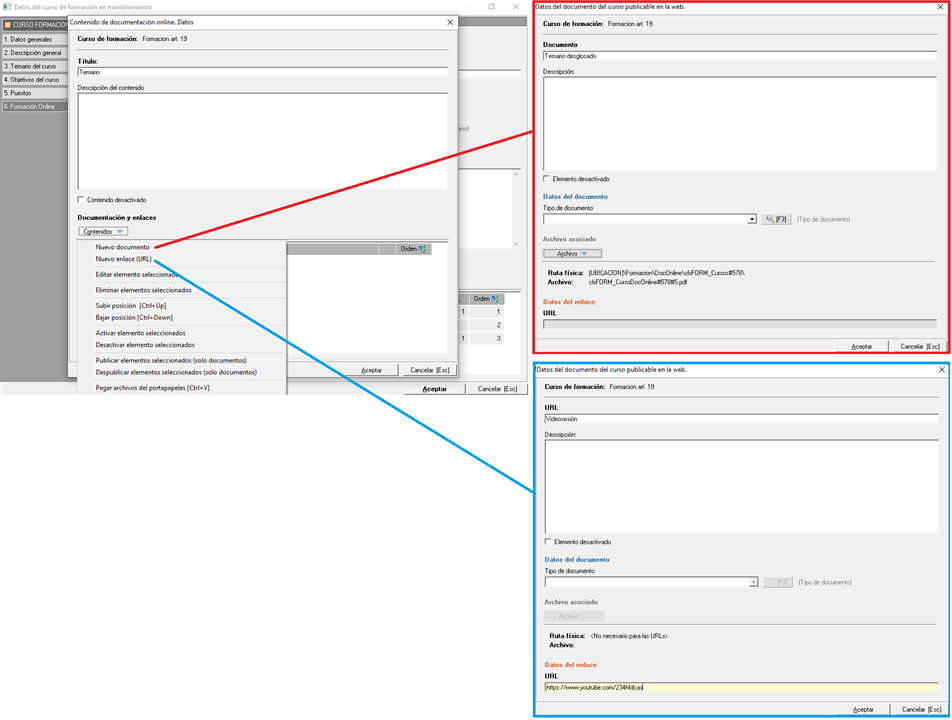Open the 1. Datos generales section
952x720 pixels.
click(34, 39)
